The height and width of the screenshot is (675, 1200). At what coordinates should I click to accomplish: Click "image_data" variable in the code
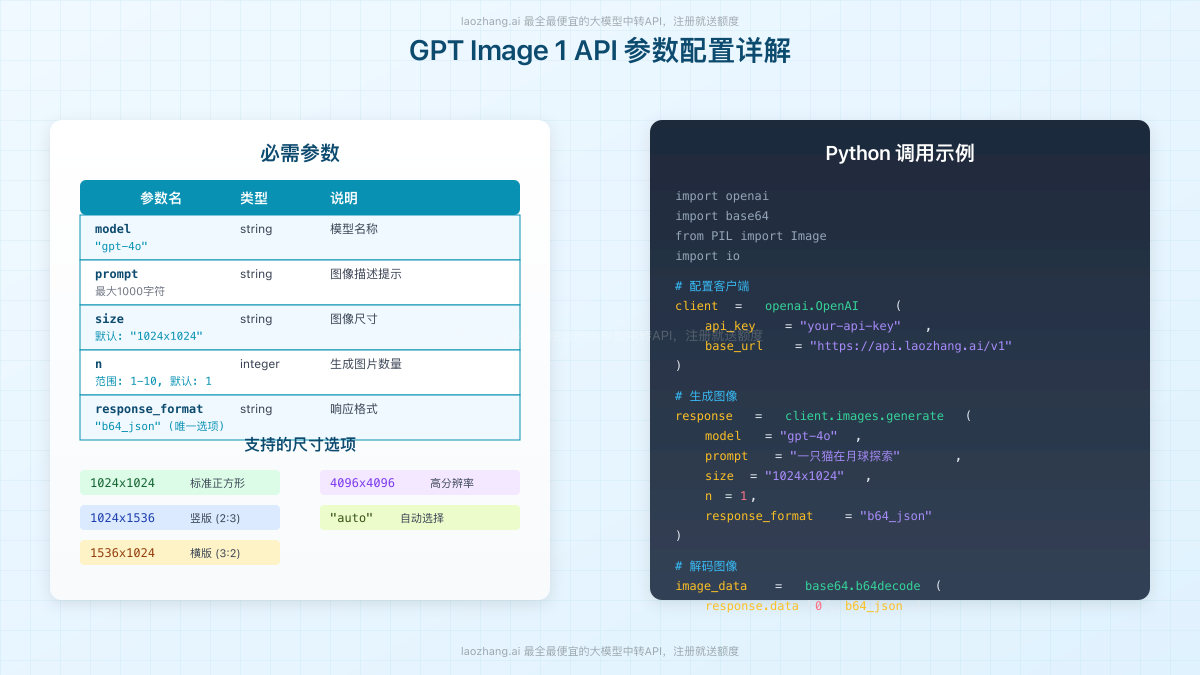click(x=711, y=586)
